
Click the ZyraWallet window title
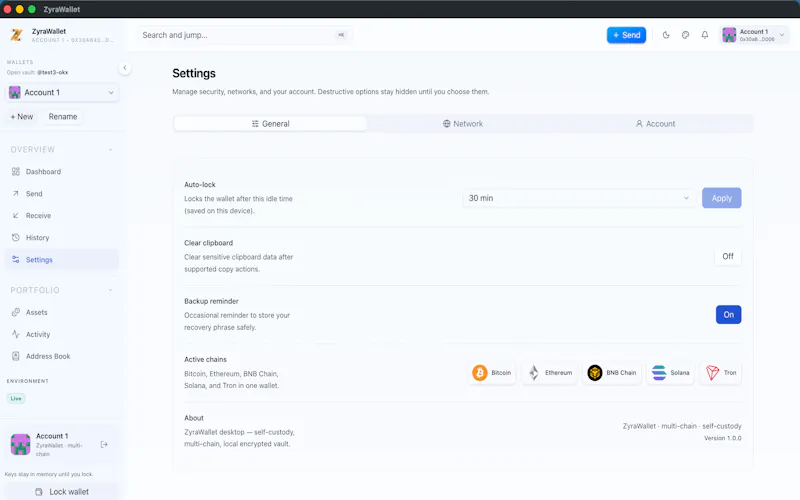(x=62, y=9)
